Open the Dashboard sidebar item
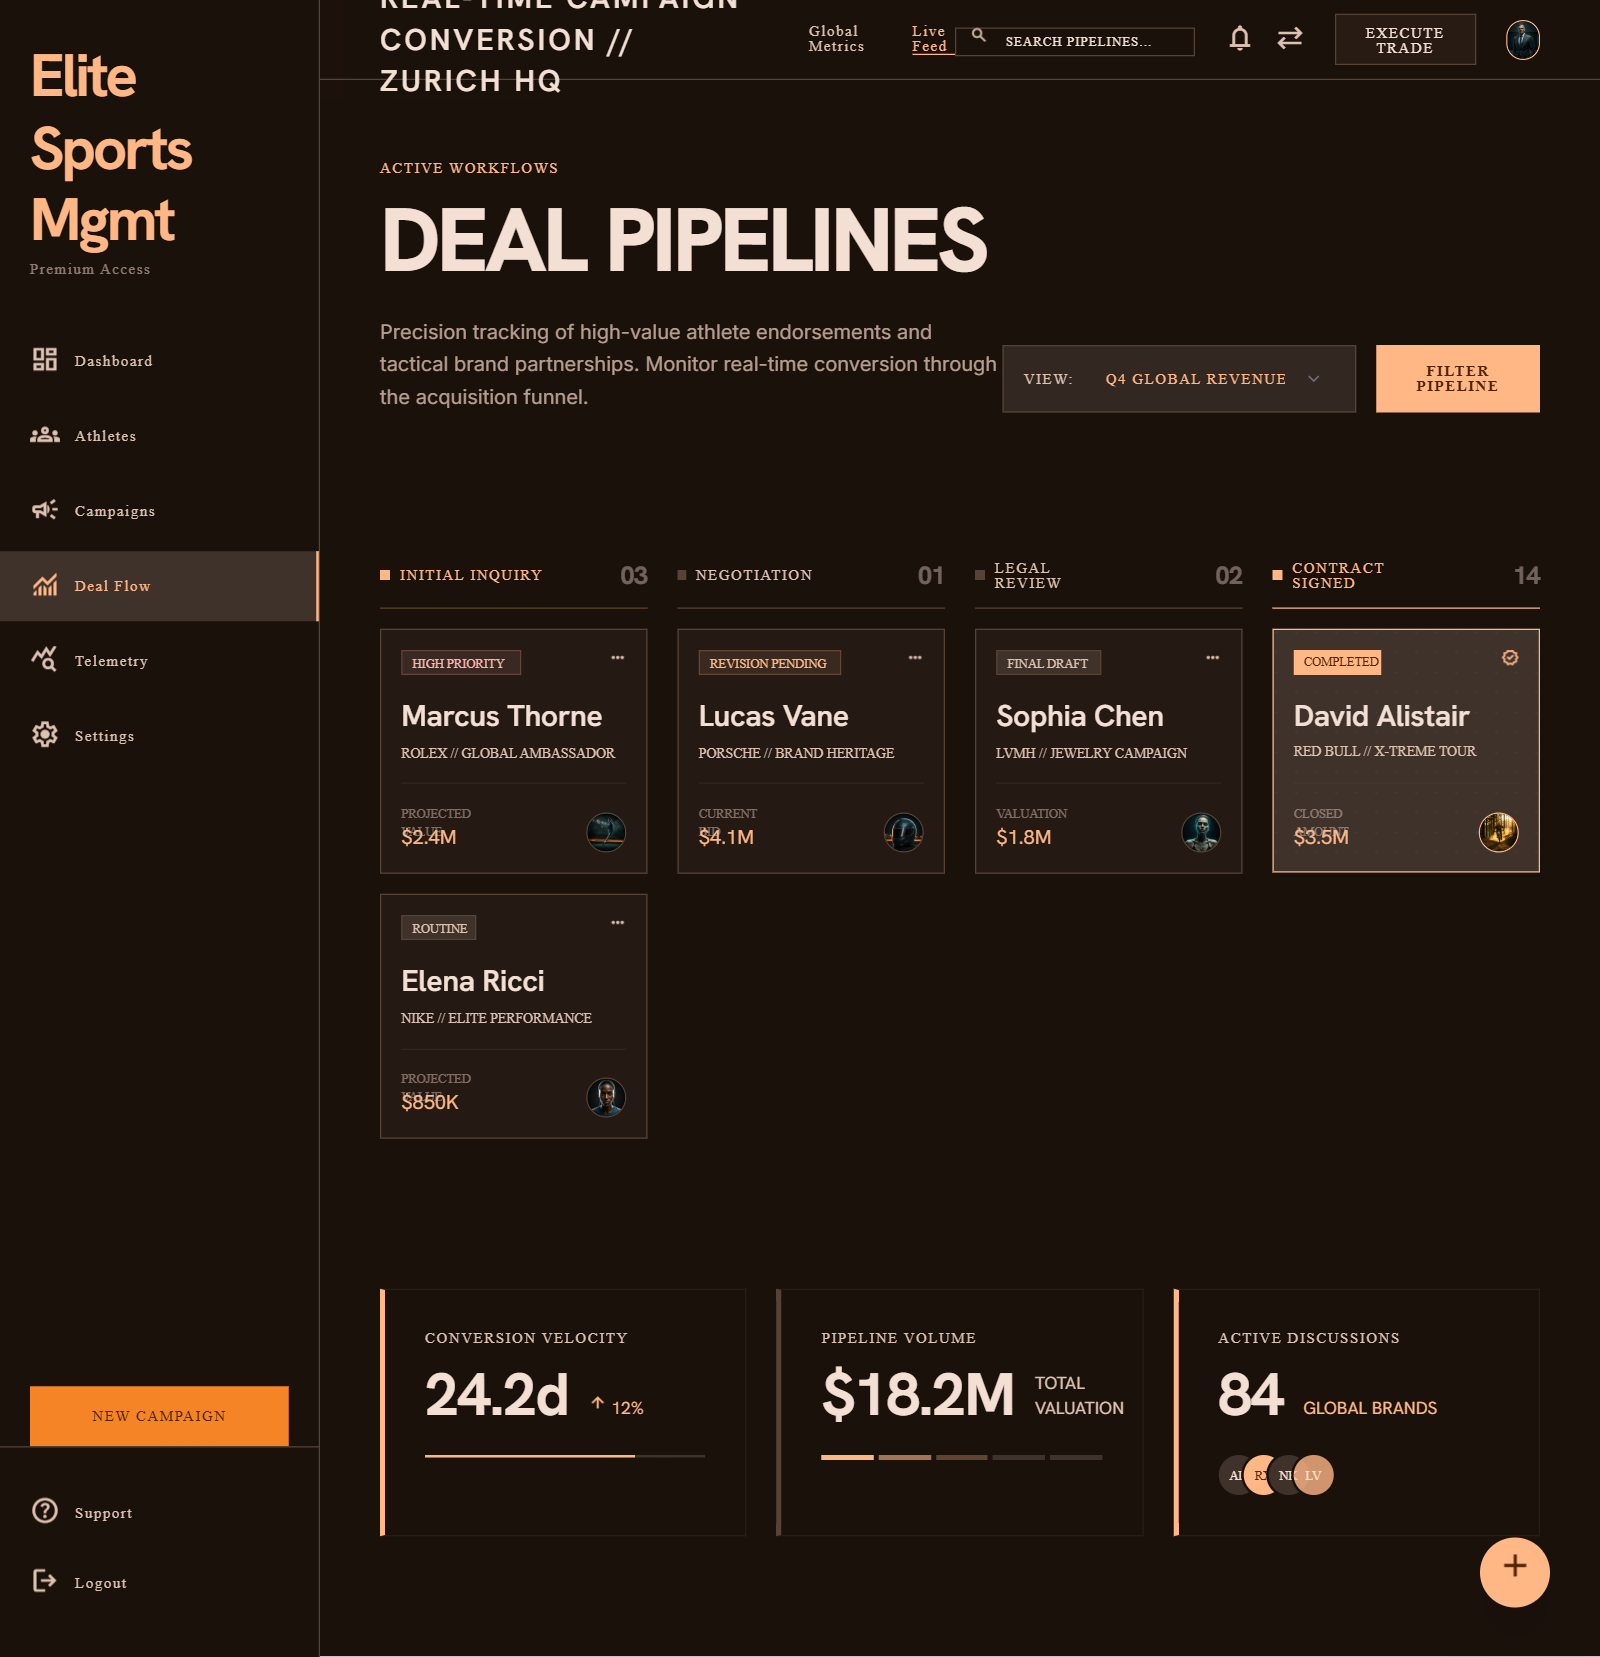The height and width of the screenshot is (1657, 1600). (159, 361)
